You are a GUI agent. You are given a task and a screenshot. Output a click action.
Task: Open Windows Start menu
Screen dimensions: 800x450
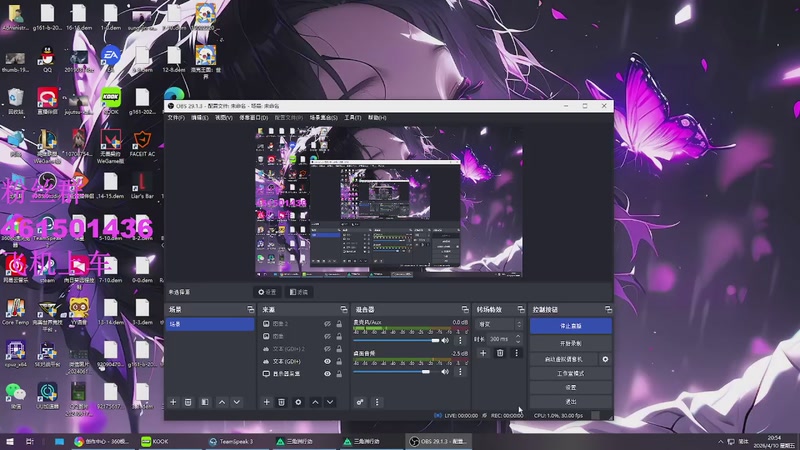pyautogui.click(x=10, y=441)
